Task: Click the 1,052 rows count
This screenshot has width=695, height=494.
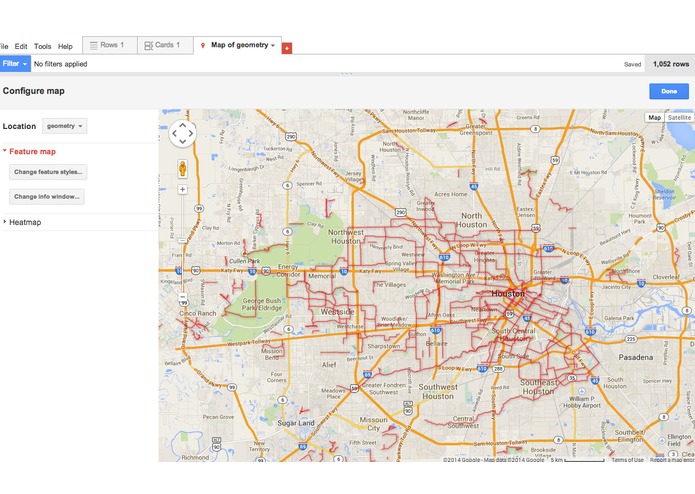Action: click(x=671, y=64)
